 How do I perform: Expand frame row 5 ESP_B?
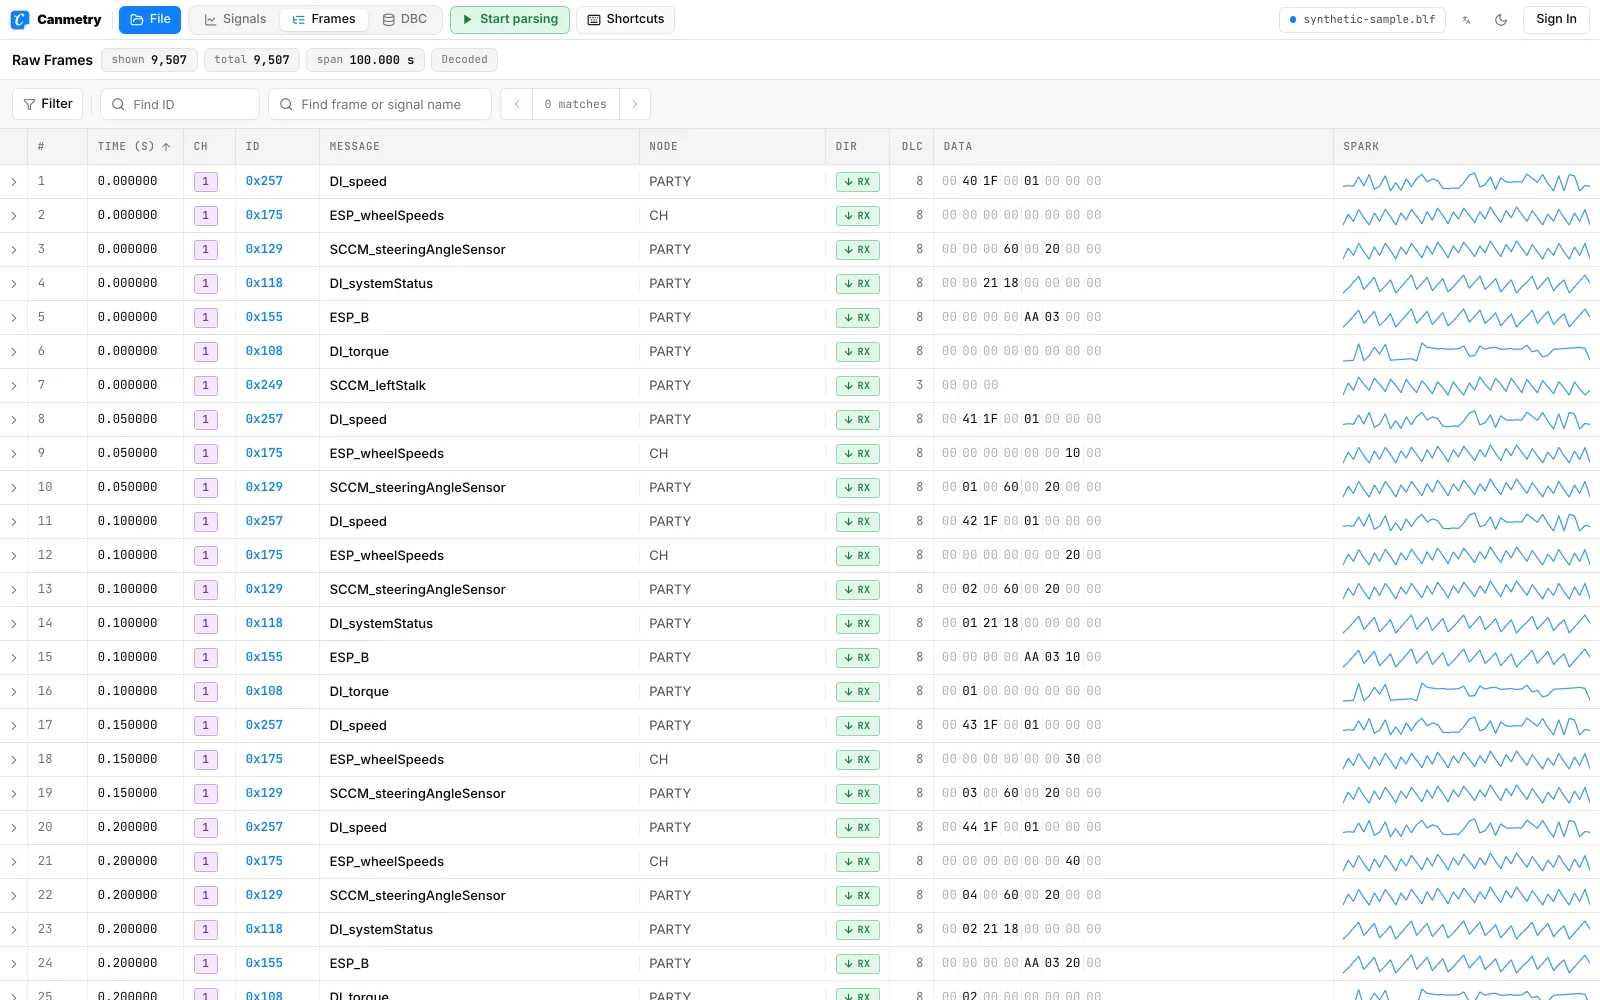[x=14, y=318]
